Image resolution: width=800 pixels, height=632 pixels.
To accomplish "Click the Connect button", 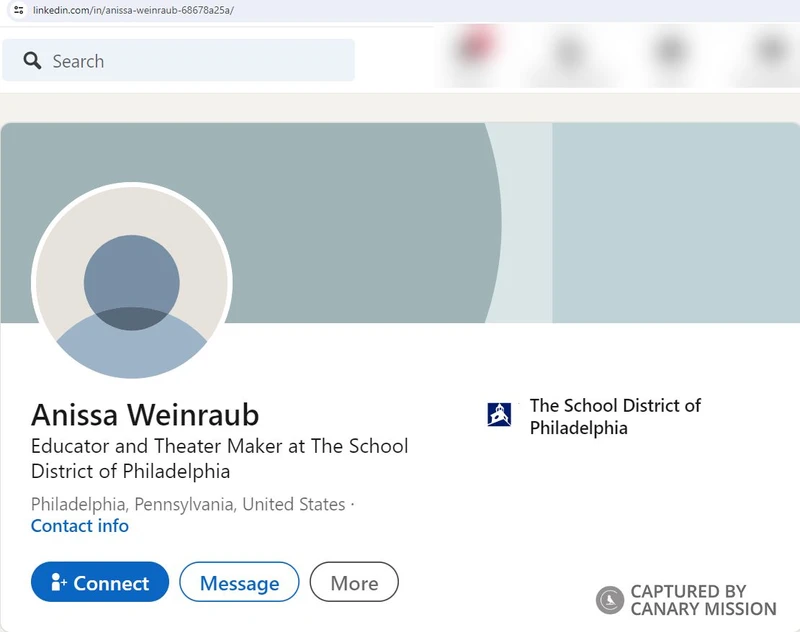I will point(99,582).
